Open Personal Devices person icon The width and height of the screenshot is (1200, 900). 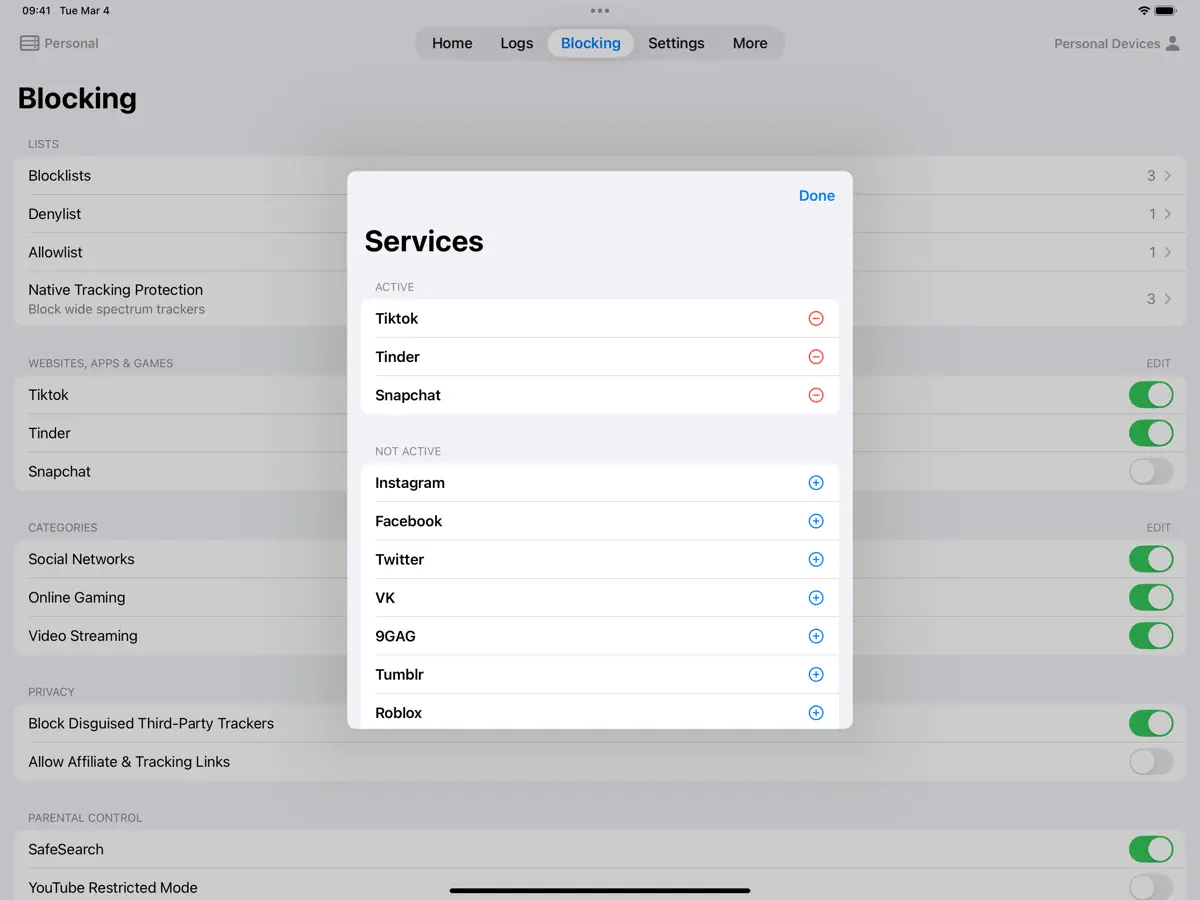(1173, 43)
